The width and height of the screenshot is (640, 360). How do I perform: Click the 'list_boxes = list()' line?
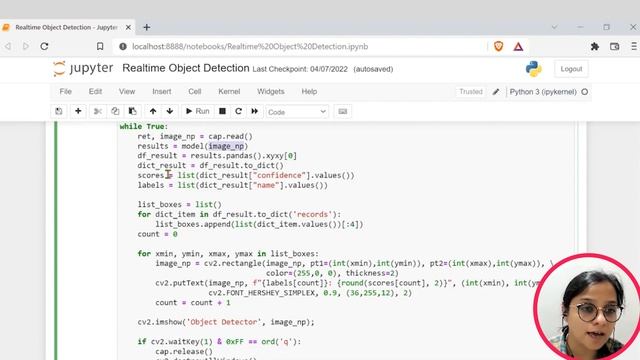coord(180,205)
